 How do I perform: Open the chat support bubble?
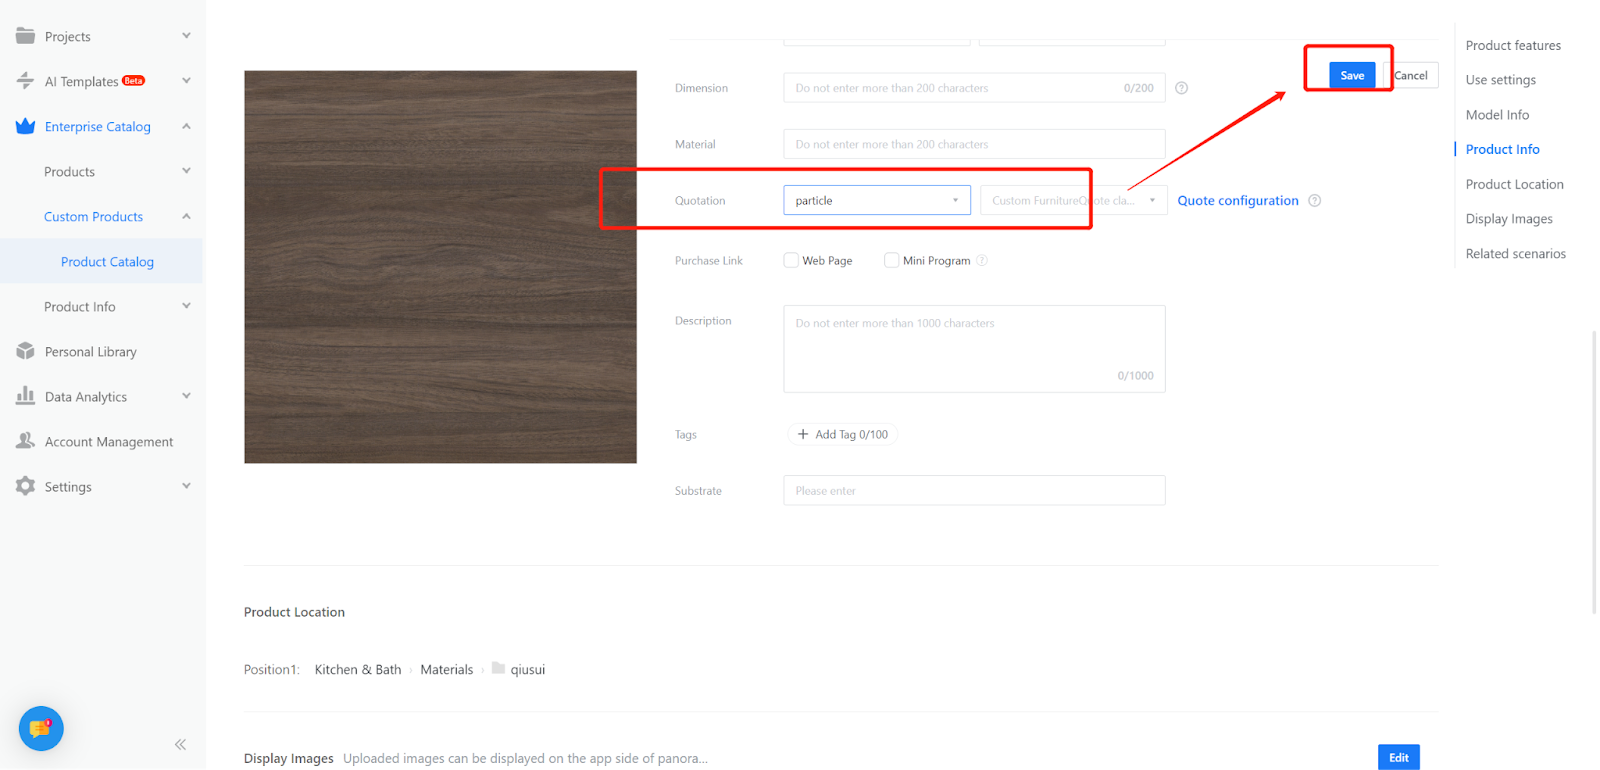click(x=41, y=728)
